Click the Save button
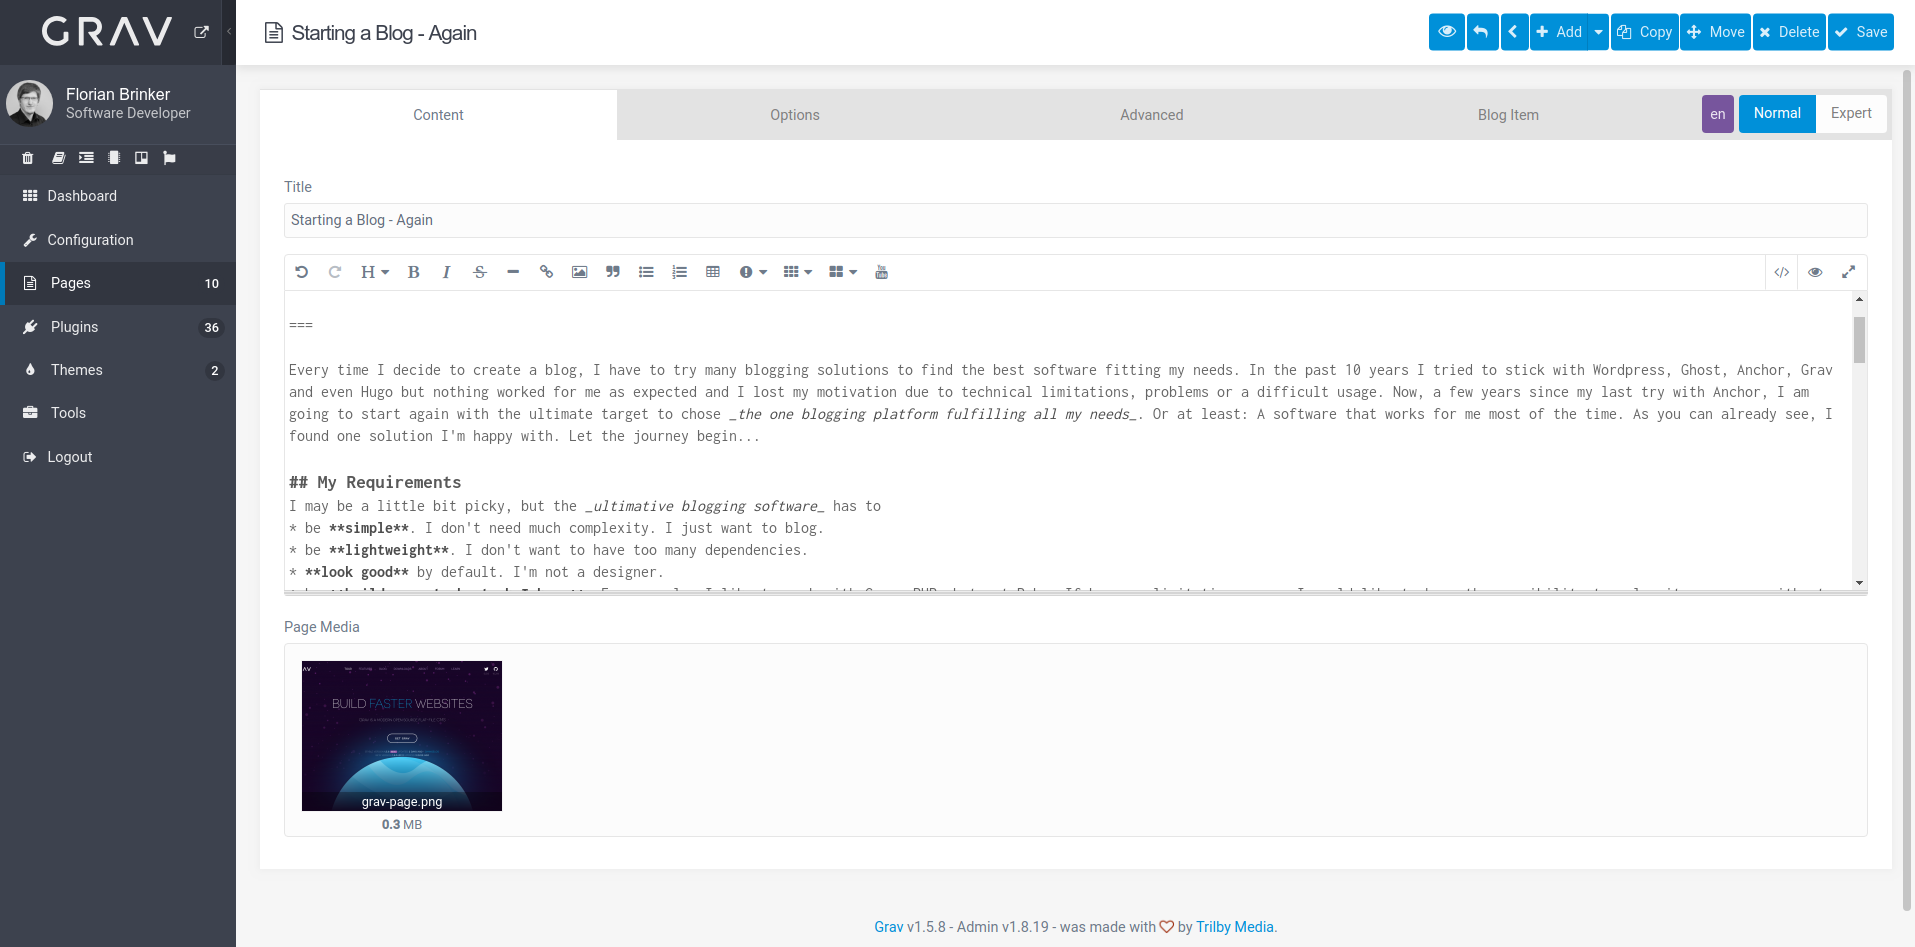 [x=1861, y=32]
